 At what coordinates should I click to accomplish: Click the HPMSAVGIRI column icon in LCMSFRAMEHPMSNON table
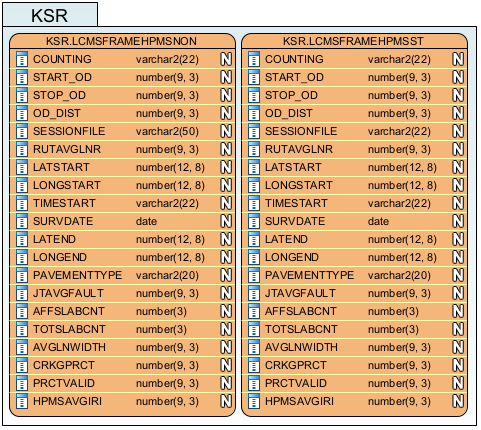[22, 401]
